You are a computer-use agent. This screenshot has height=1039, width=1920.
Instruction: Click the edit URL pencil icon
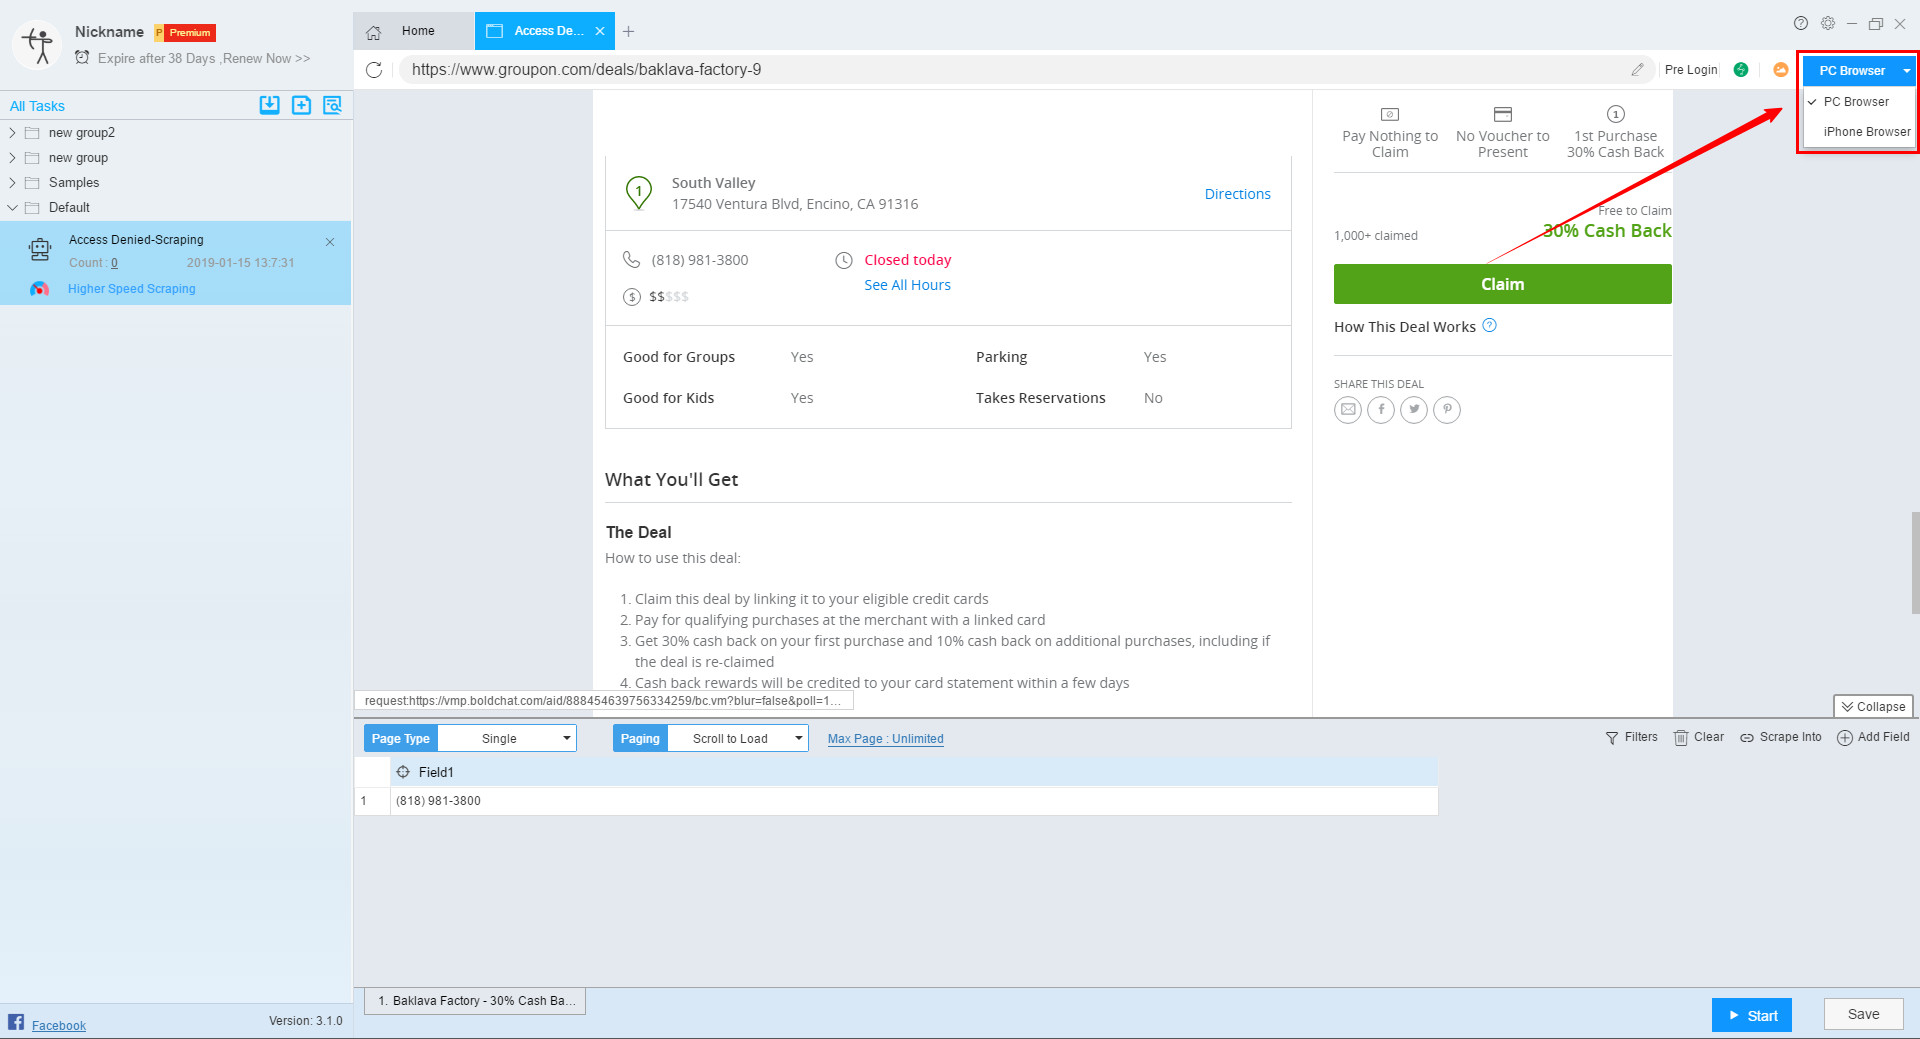pyautogui.click(x=1637, y=70)
